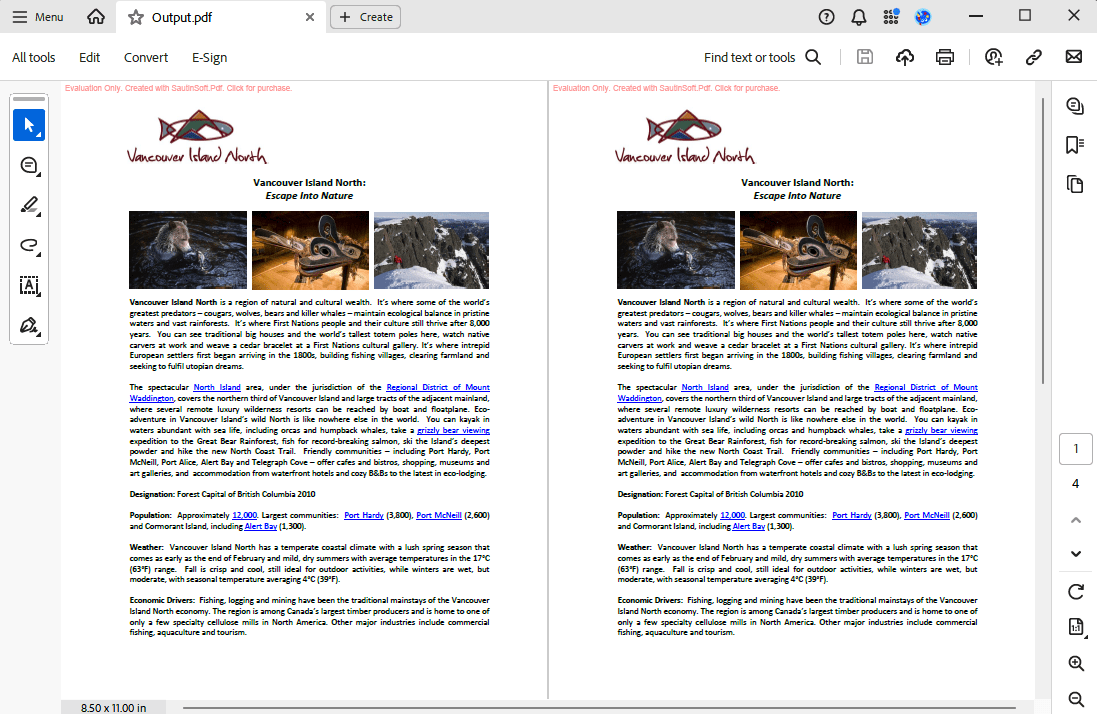
Task: Click the Rotate page icon
Action: coord(1075,590)
